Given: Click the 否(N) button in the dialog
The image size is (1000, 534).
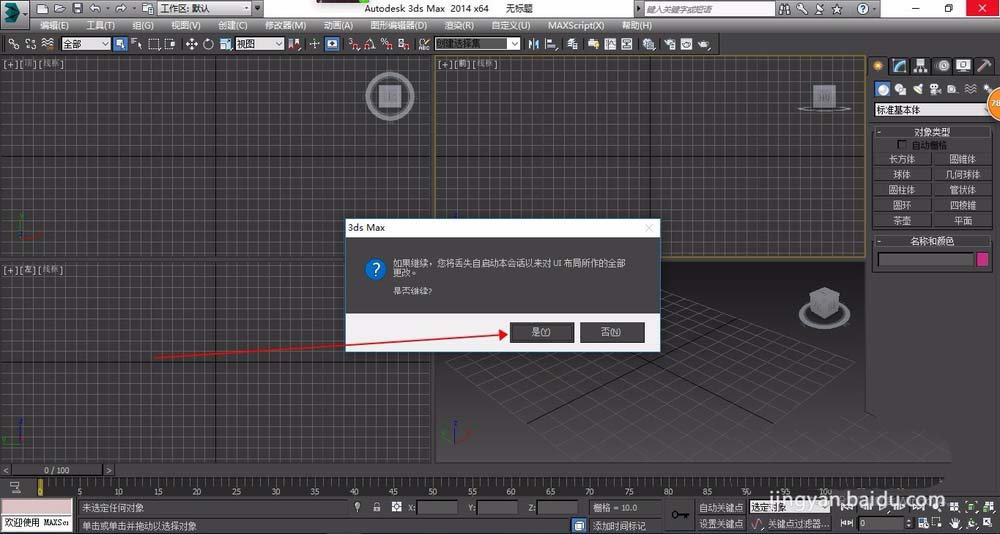Looking at the screenshot, I should point(612,332).
